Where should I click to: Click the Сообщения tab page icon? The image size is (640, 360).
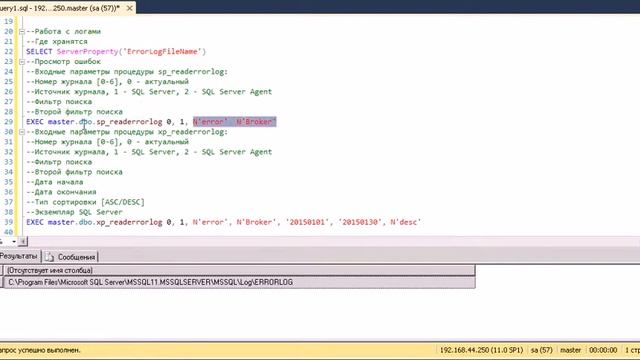pyautogui.click(x=49, y=257)
